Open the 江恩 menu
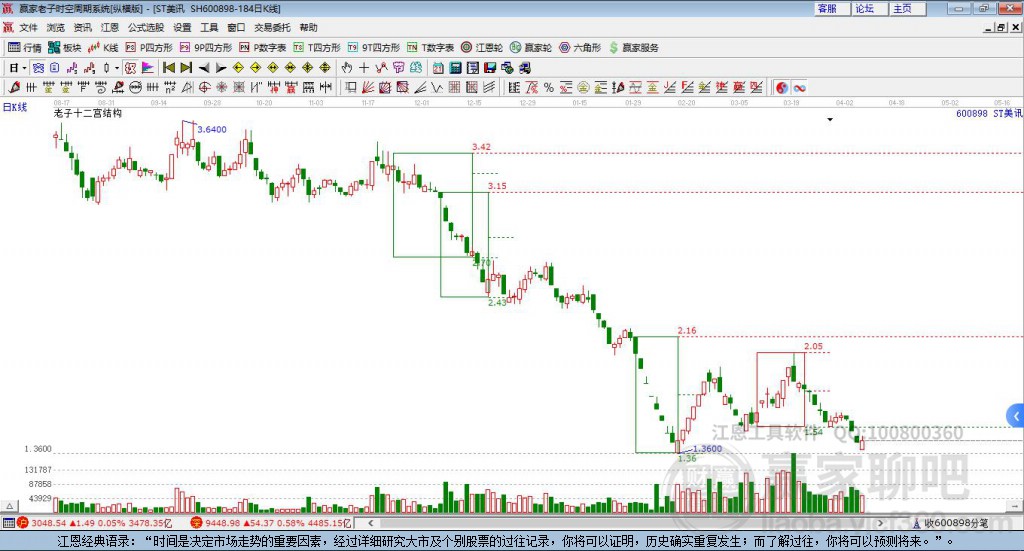The height and width of the screenshot is (551, 1024). pyautogui.click(x=110, y=27)
